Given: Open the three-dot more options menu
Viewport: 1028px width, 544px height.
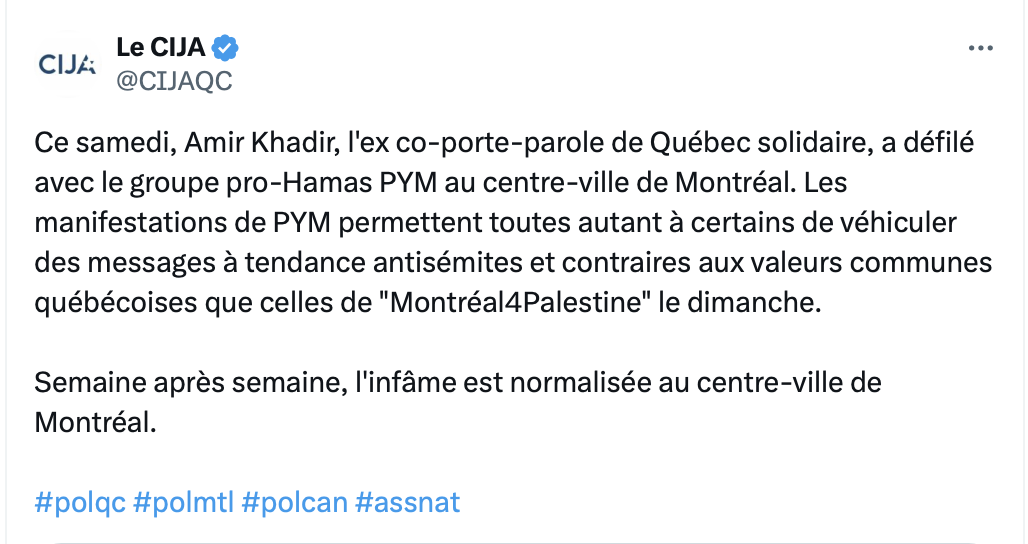Looking at the screenshot, I should pyautogui.click(x=980, y=48).
